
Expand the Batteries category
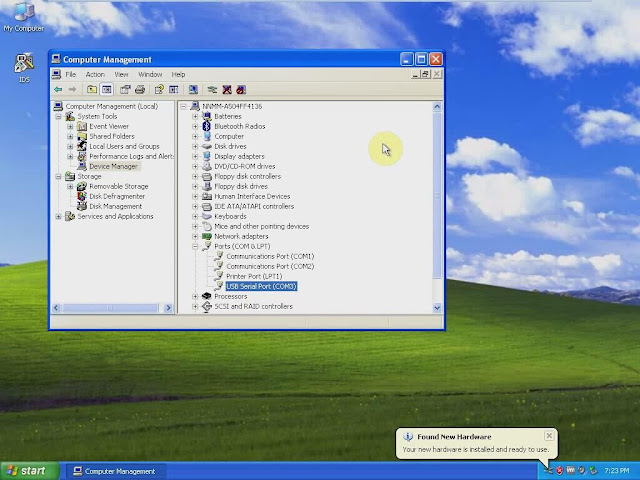(x=195, y=116)
